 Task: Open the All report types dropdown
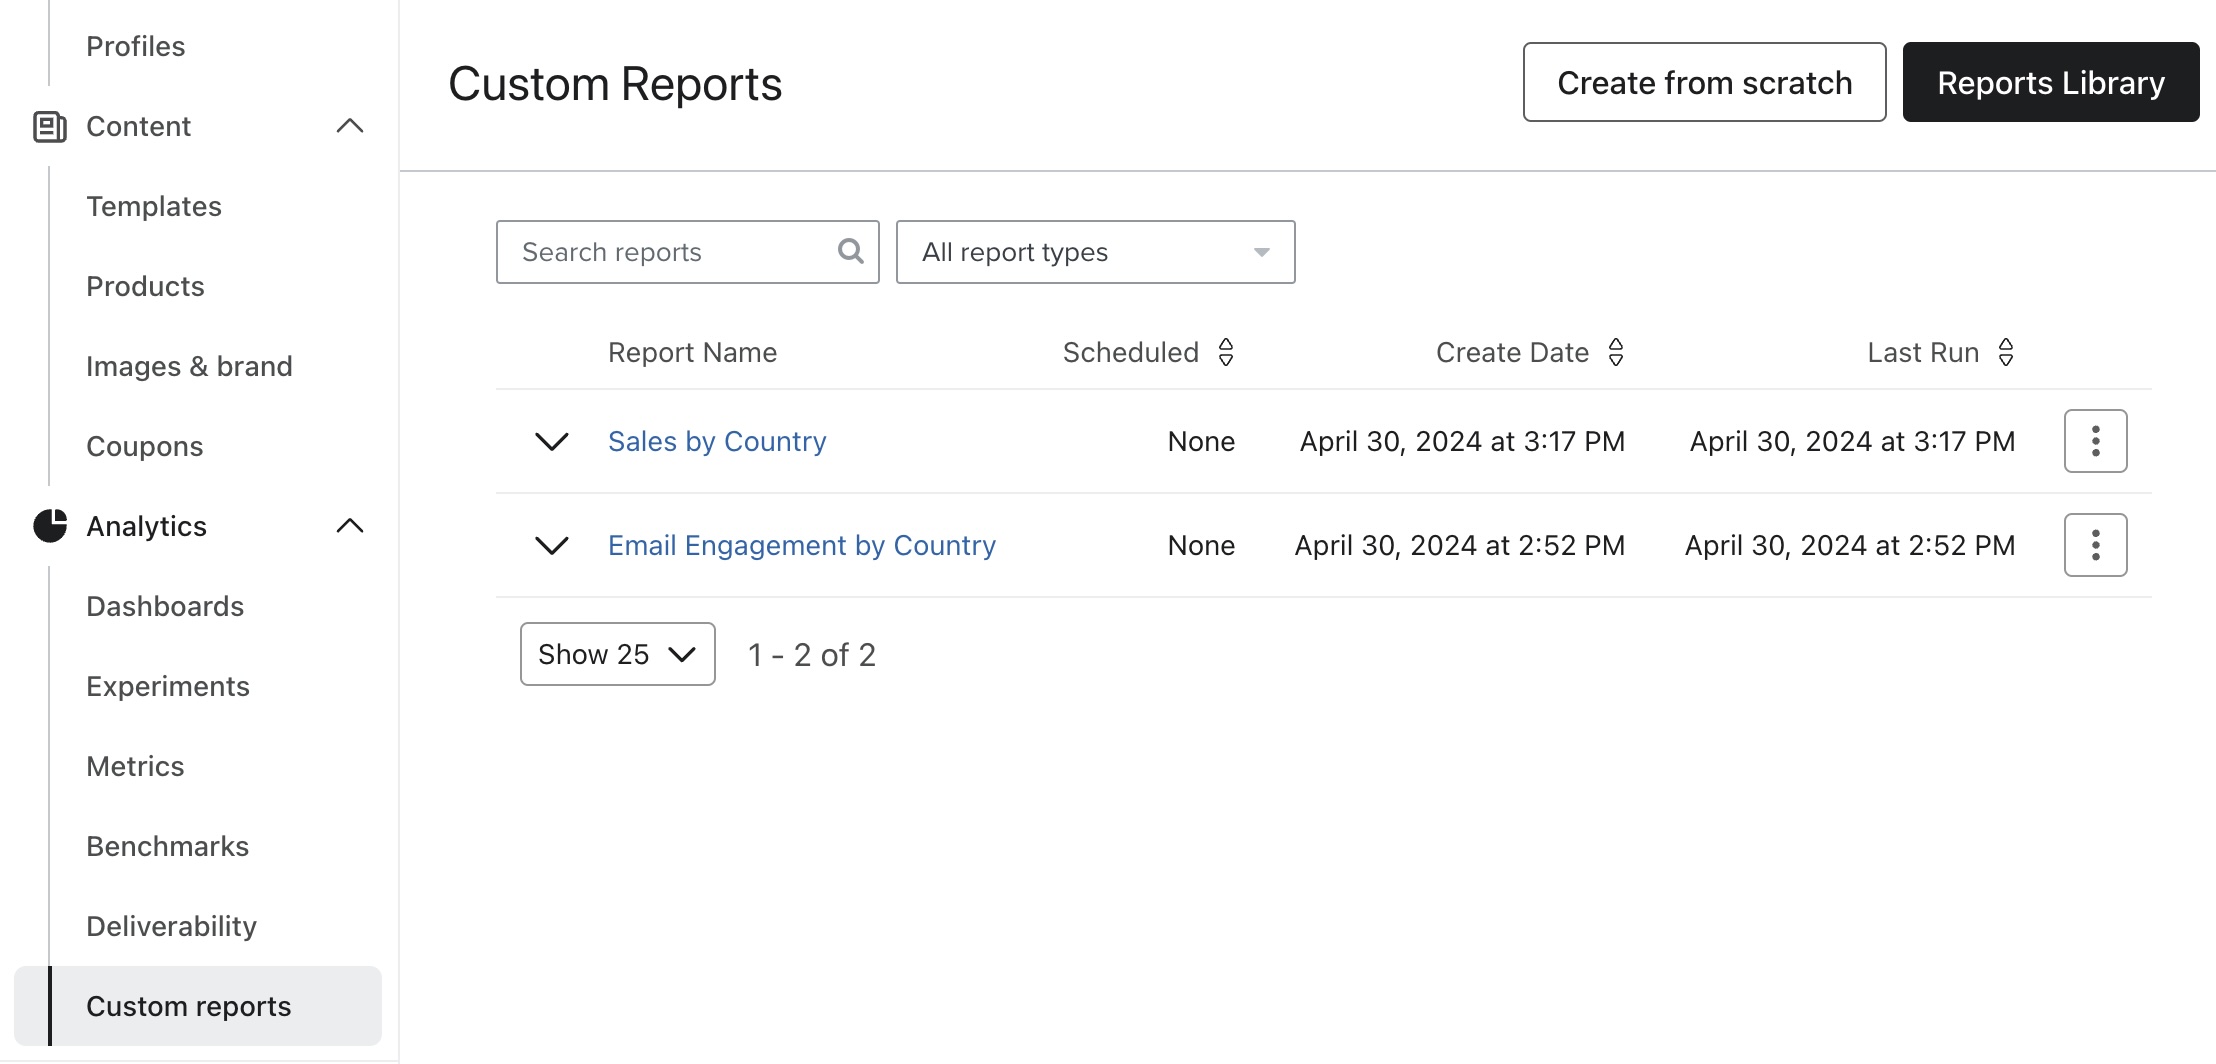pos(1095,251)
